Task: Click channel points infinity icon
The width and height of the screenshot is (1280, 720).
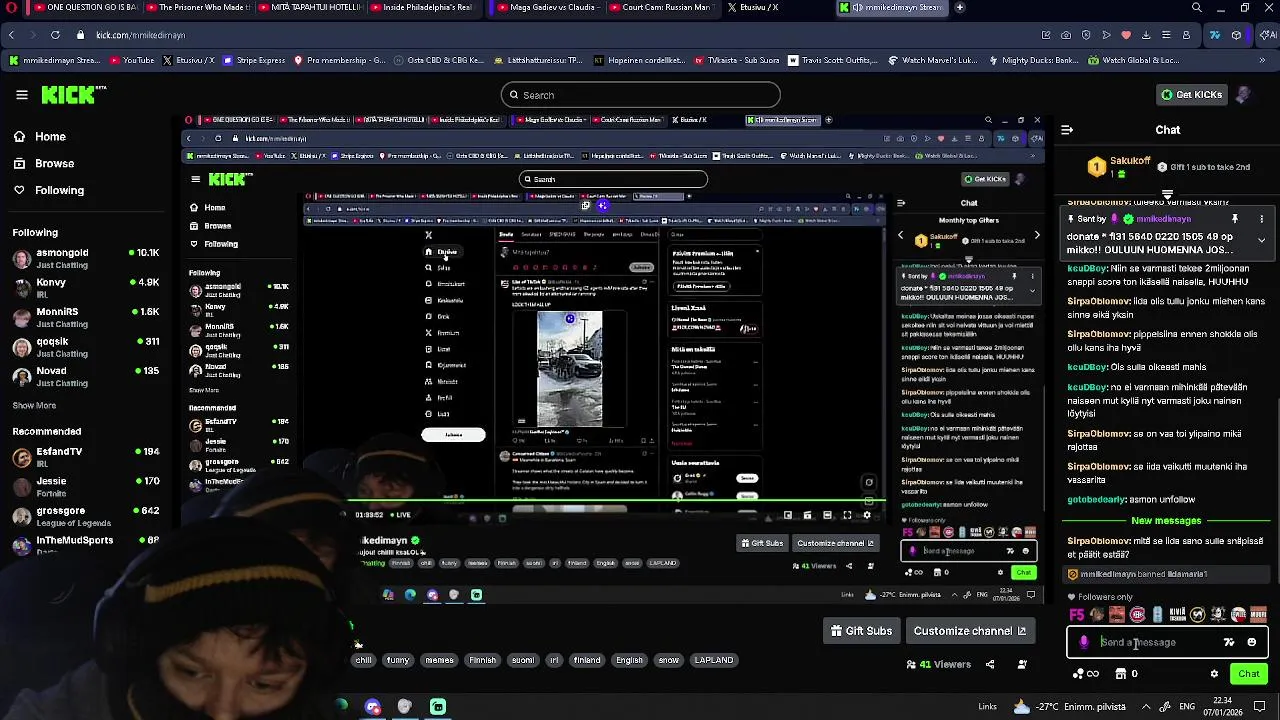Action: click(x=1085, y=674)
